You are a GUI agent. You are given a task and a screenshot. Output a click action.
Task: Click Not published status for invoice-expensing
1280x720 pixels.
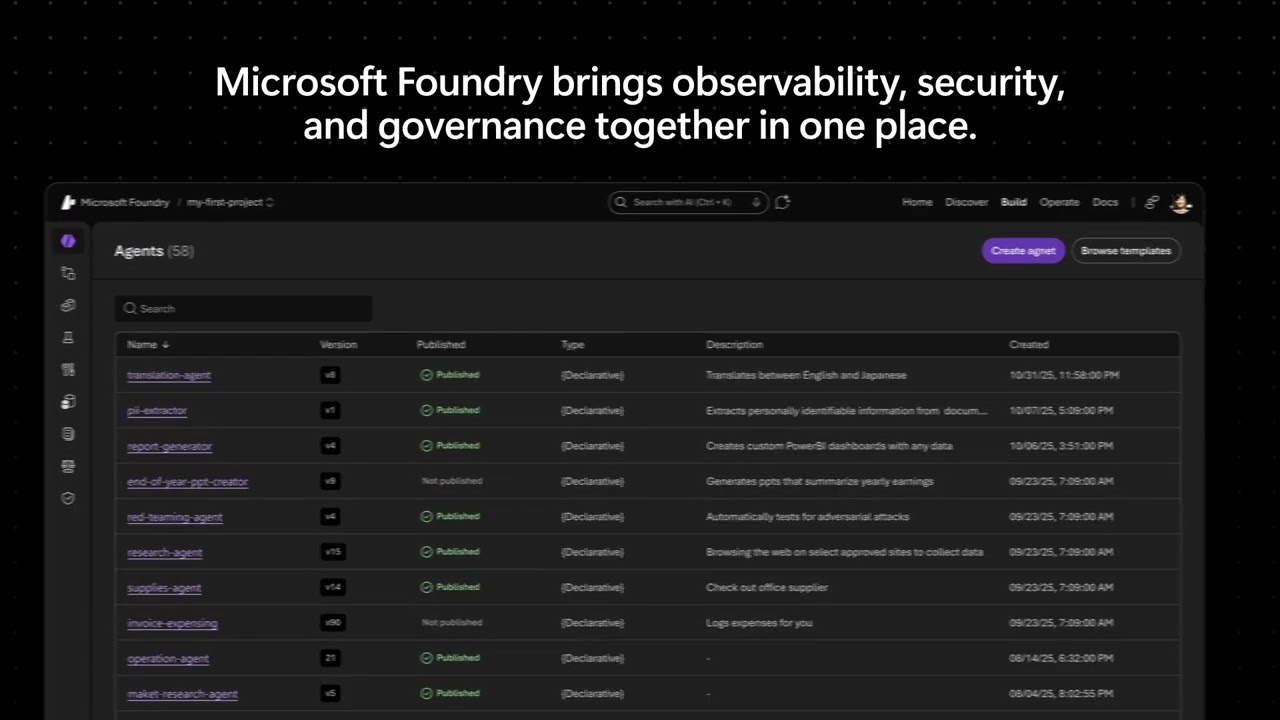[x=452, y=622]
